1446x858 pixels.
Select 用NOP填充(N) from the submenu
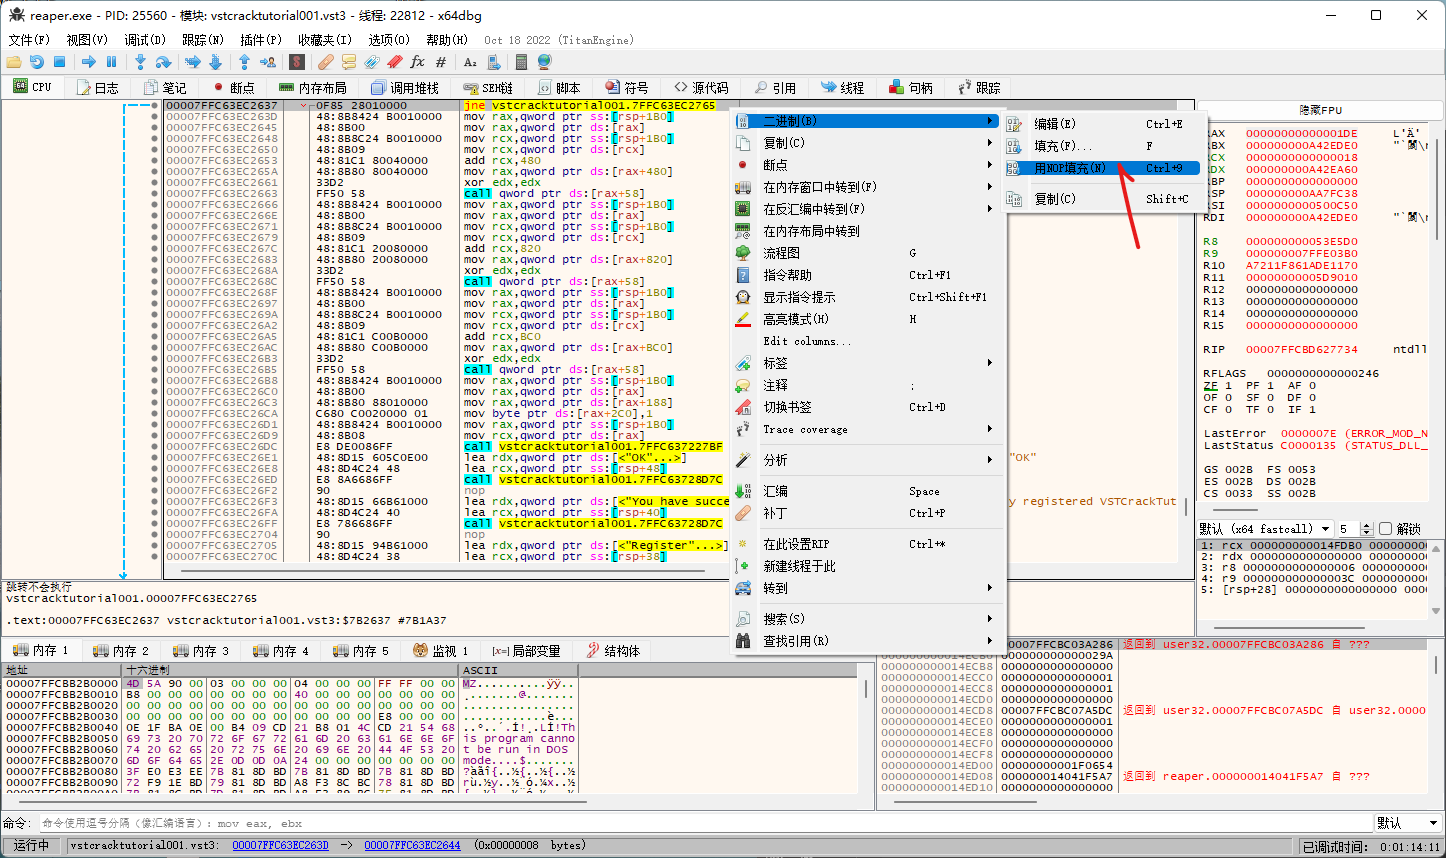(1070, 168)
